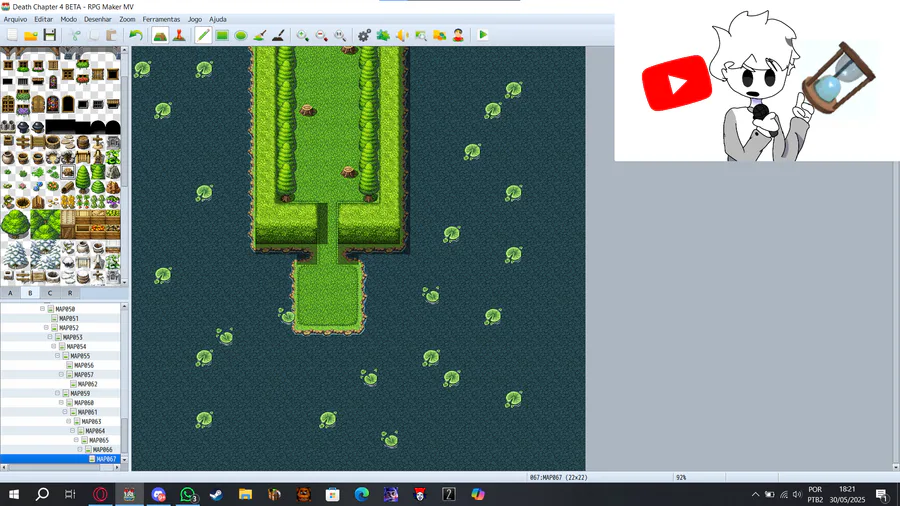Collapse the MAP052 tree node
900x506 pixels.
(46, 328)
